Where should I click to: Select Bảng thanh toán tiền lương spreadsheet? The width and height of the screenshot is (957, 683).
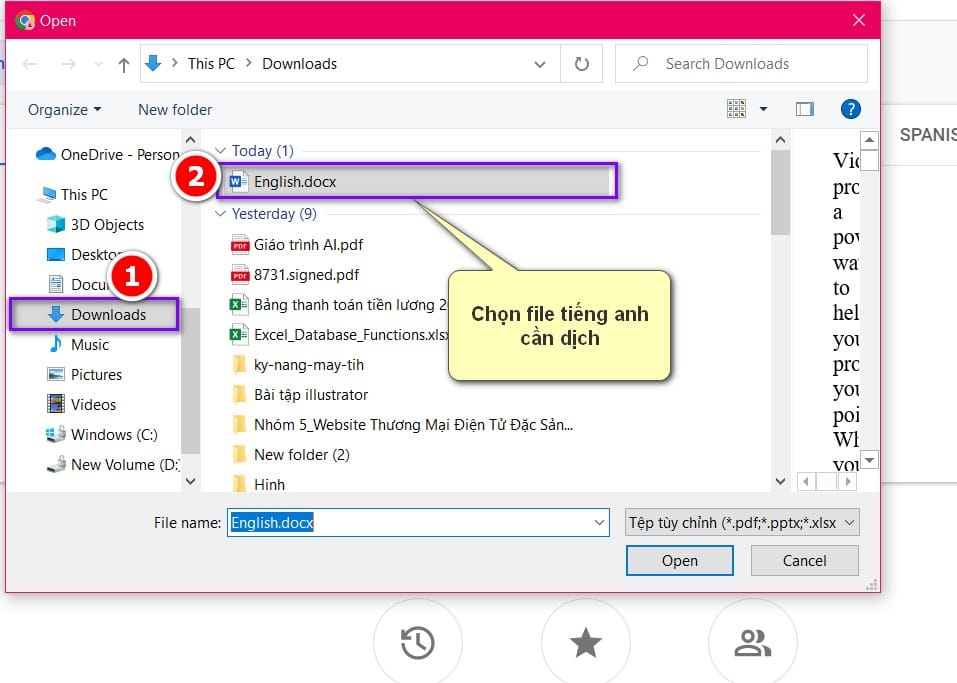coord(339,305)
